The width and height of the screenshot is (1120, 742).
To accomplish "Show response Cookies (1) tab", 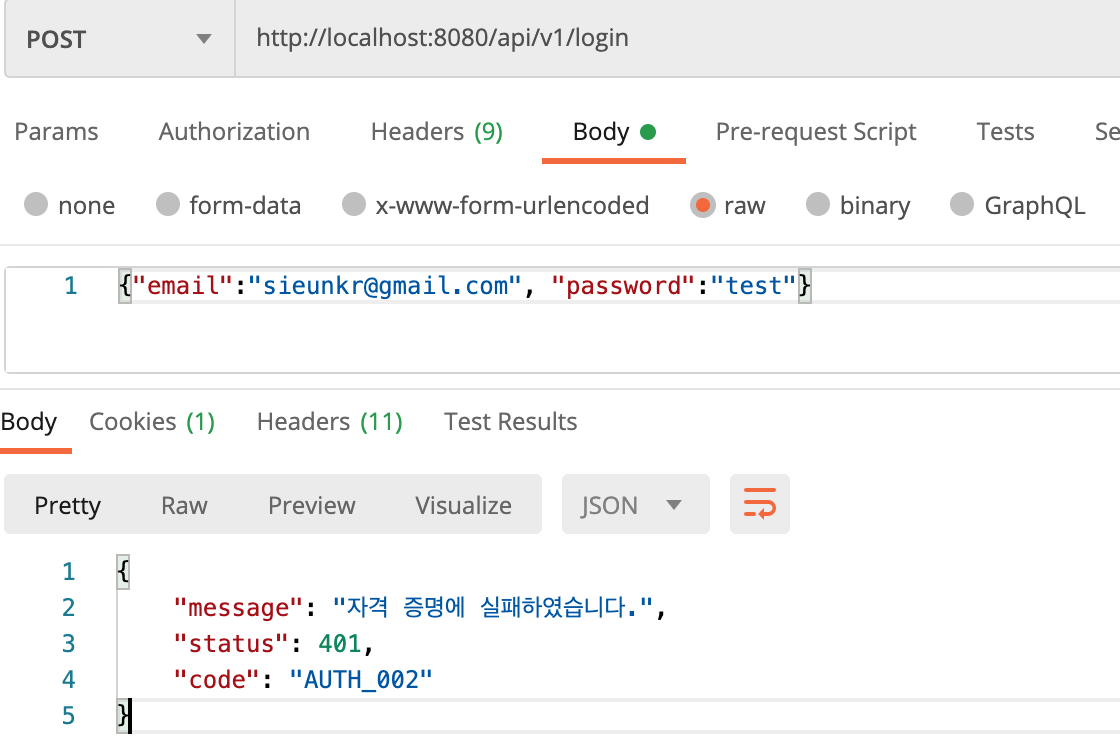I will tap(152, 422).
